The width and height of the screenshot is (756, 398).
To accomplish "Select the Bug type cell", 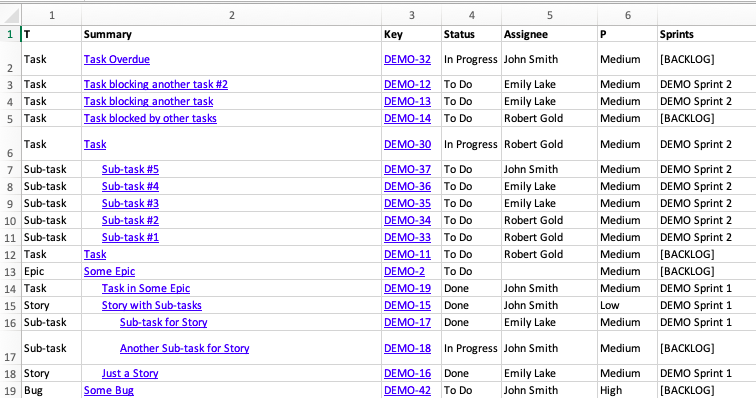I will [x=52, y=390].
